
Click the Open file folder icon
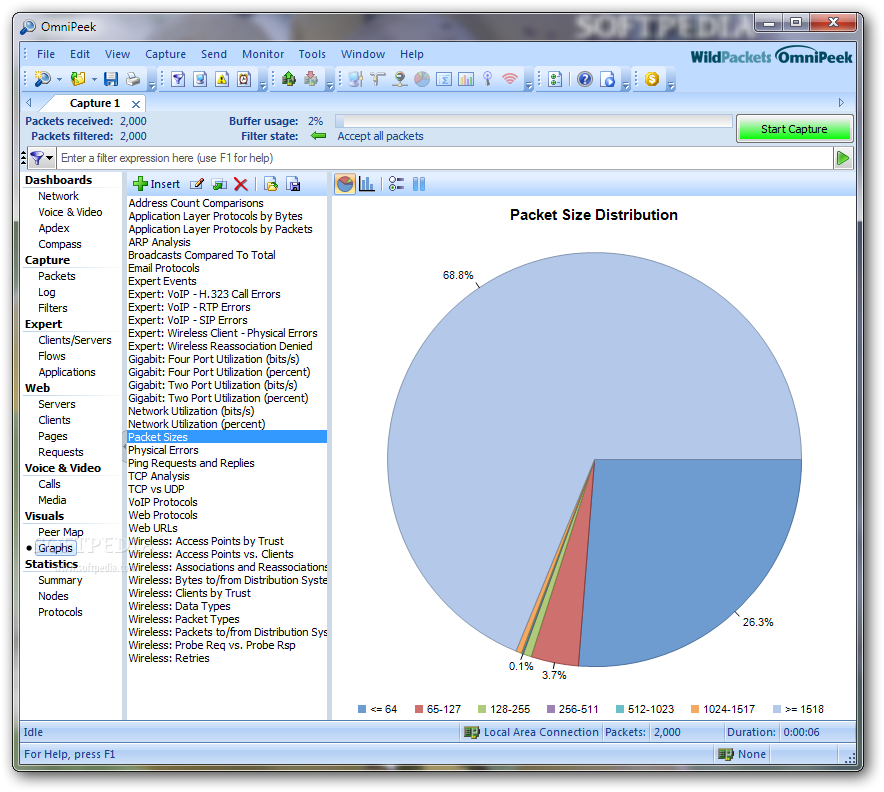pyautogui.click(x=78, y=79)
